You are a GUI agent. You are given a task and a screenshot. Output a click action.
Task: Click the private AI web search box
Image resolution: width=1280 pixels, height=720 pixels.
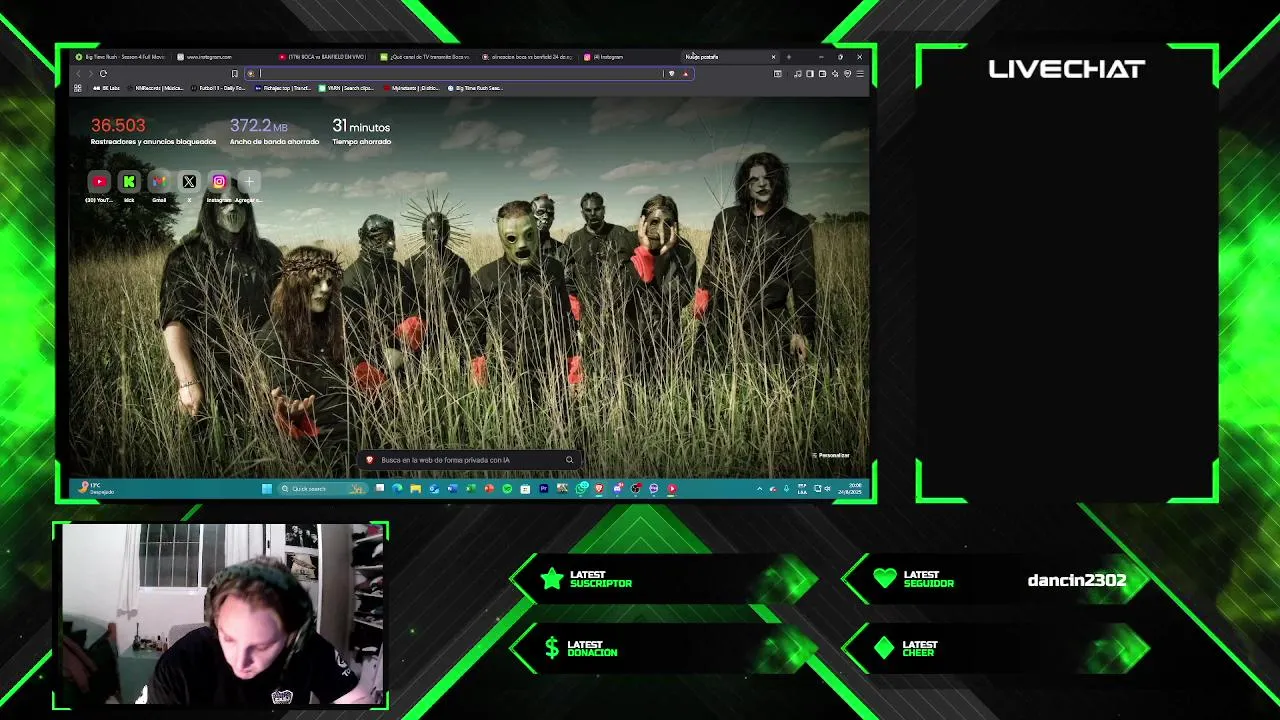click(x=470, y=460)
